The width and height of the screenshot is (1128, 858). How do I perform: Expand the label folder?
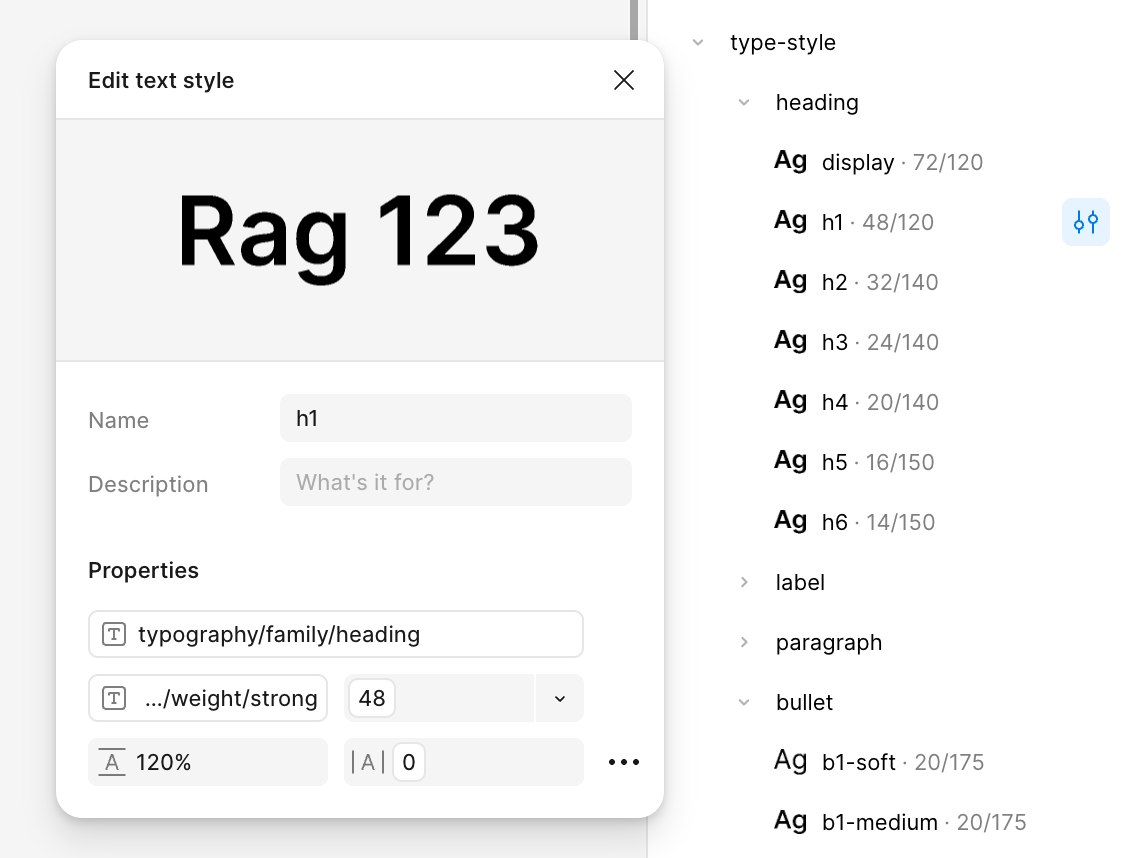[x=744, y=582]
